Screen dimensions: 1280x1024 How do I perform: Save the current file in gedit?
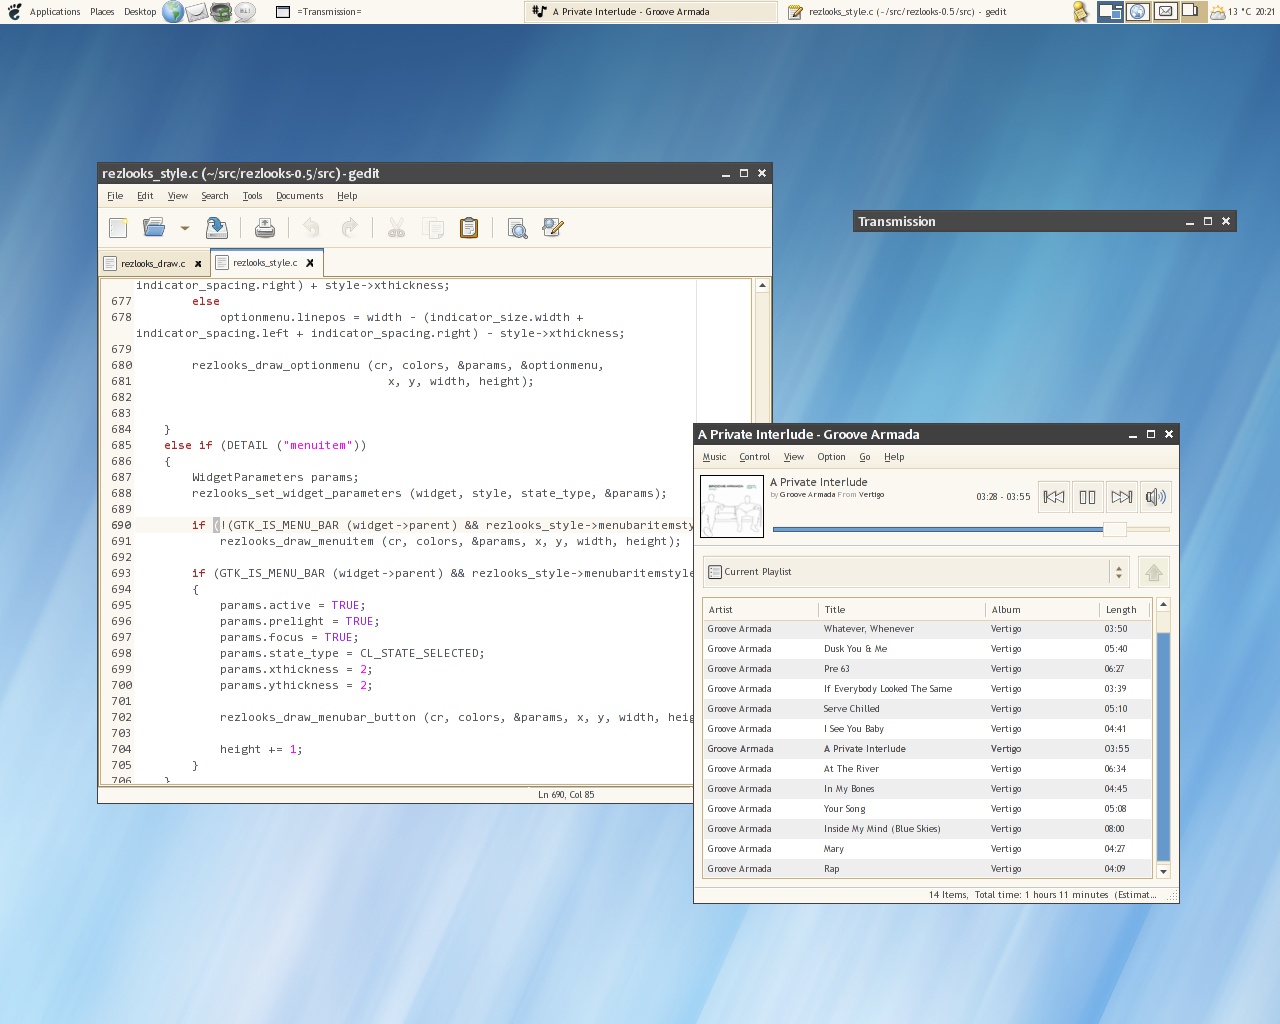[x=217, y=228]
